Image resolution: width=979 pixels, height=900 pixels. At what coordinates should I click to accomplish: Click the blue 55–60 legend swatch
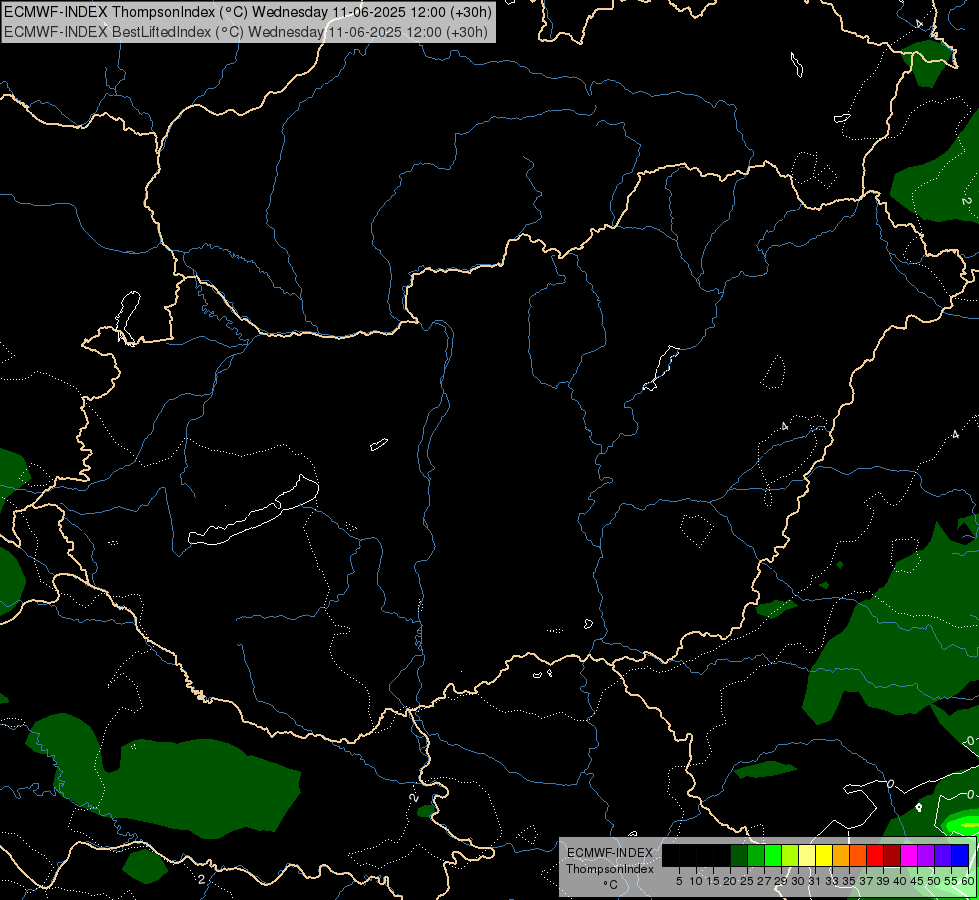coord(960,855)
